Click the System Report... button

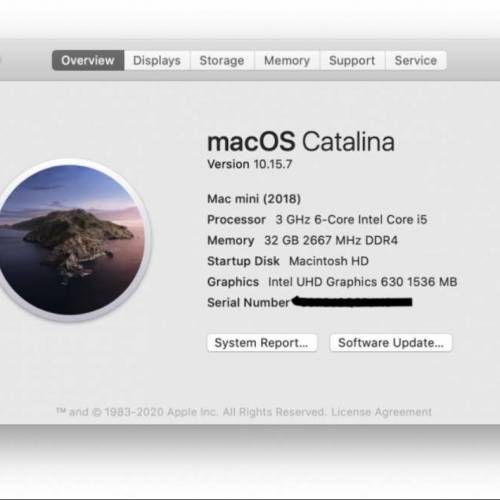pos(262,343)
